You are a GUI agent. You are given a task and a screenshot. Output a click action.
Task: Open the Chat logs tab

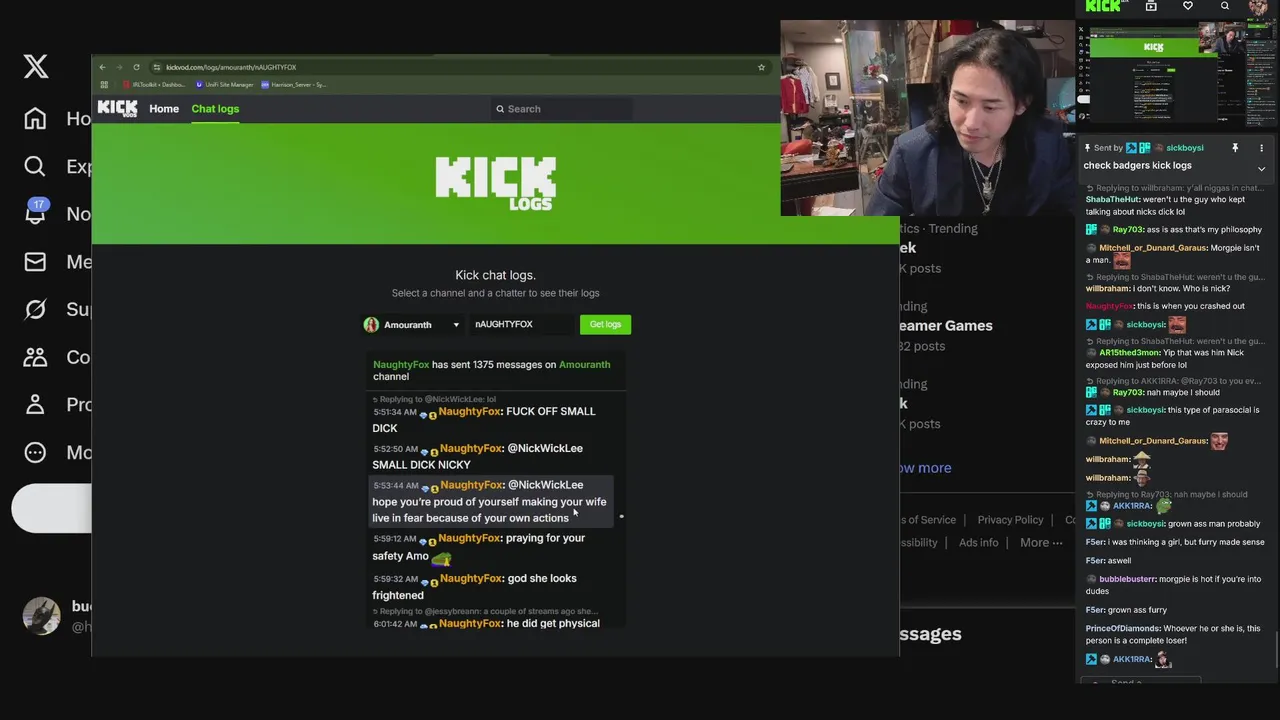[x=215, y=109]
